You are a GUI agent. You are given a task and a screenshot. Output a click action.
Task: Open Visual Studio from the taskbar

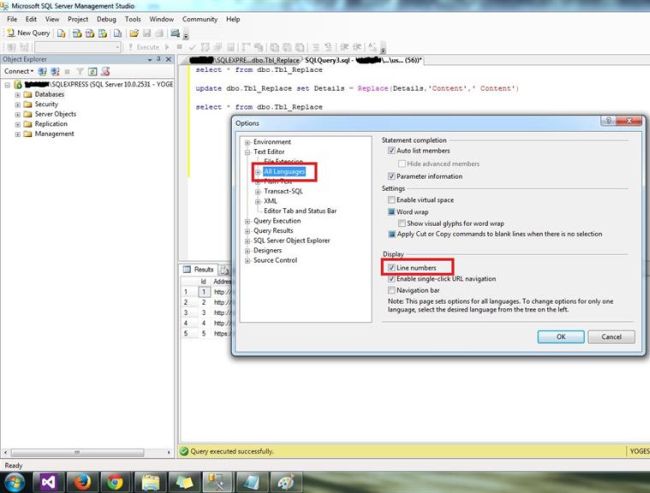point(49,483)
